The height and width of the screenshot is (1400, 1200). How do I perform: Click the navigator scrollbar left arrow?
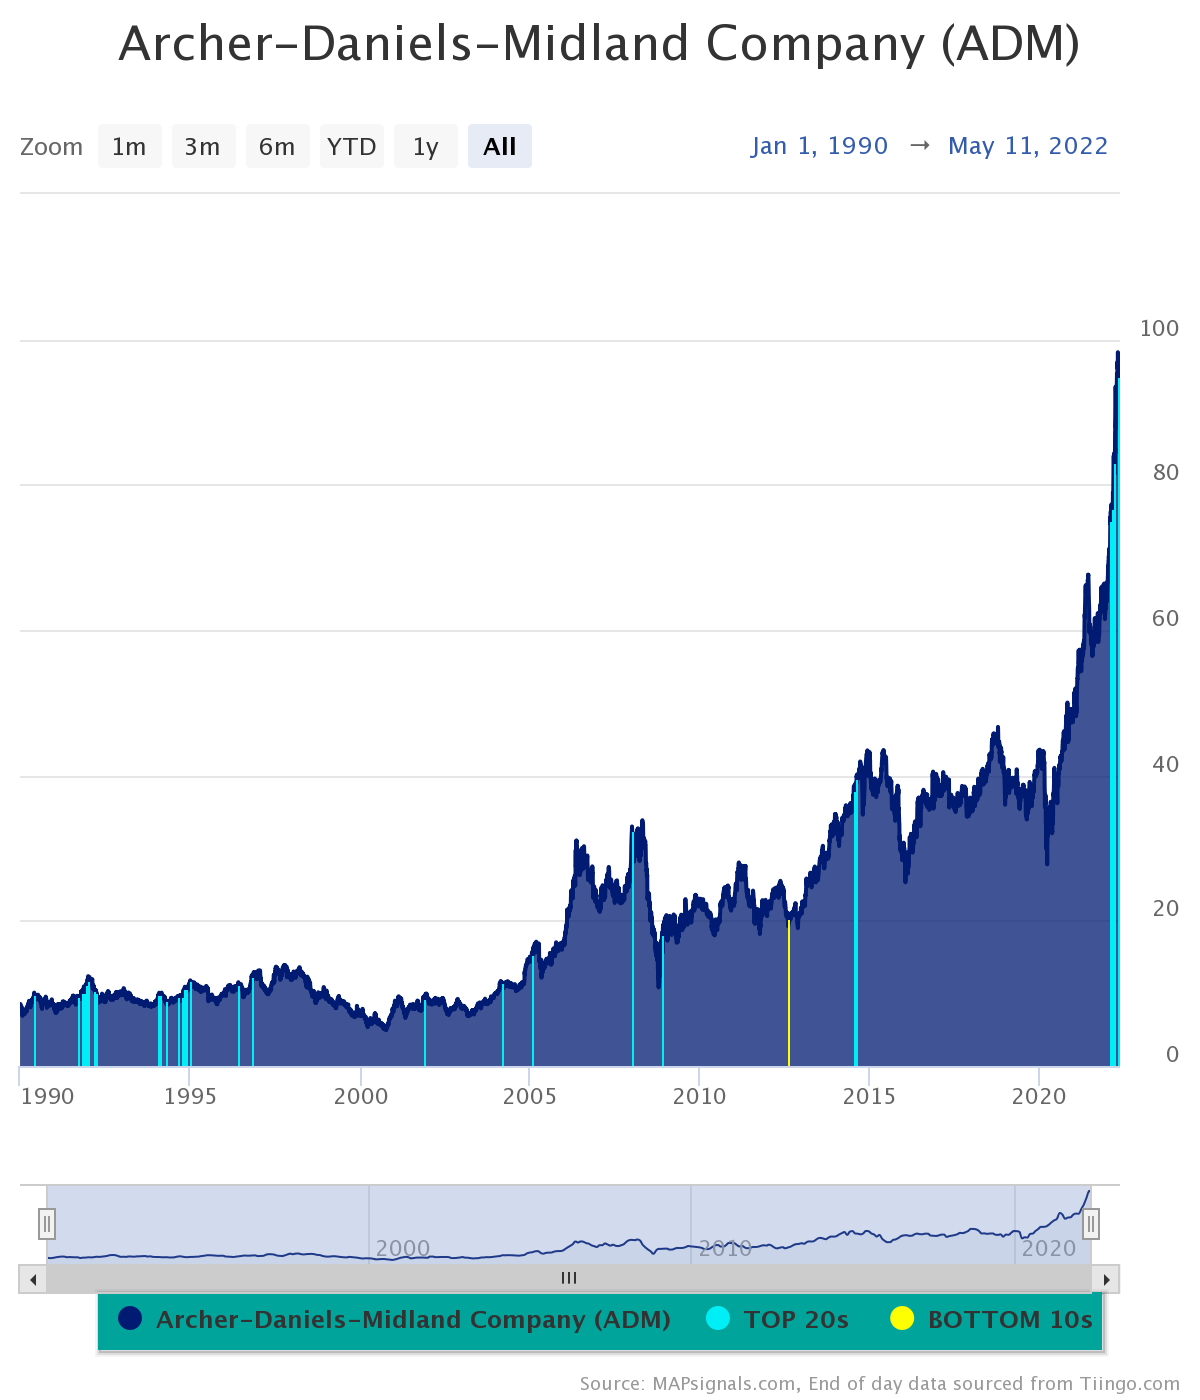pyautogui.click(x=33, y=1279)
